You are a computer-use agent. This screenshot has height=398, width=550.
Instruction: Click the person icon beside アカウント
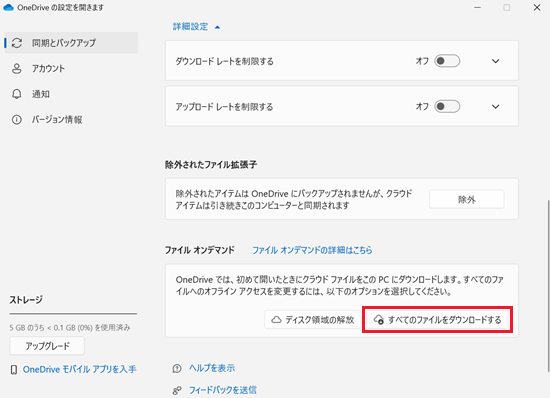(x=16, y=68)
